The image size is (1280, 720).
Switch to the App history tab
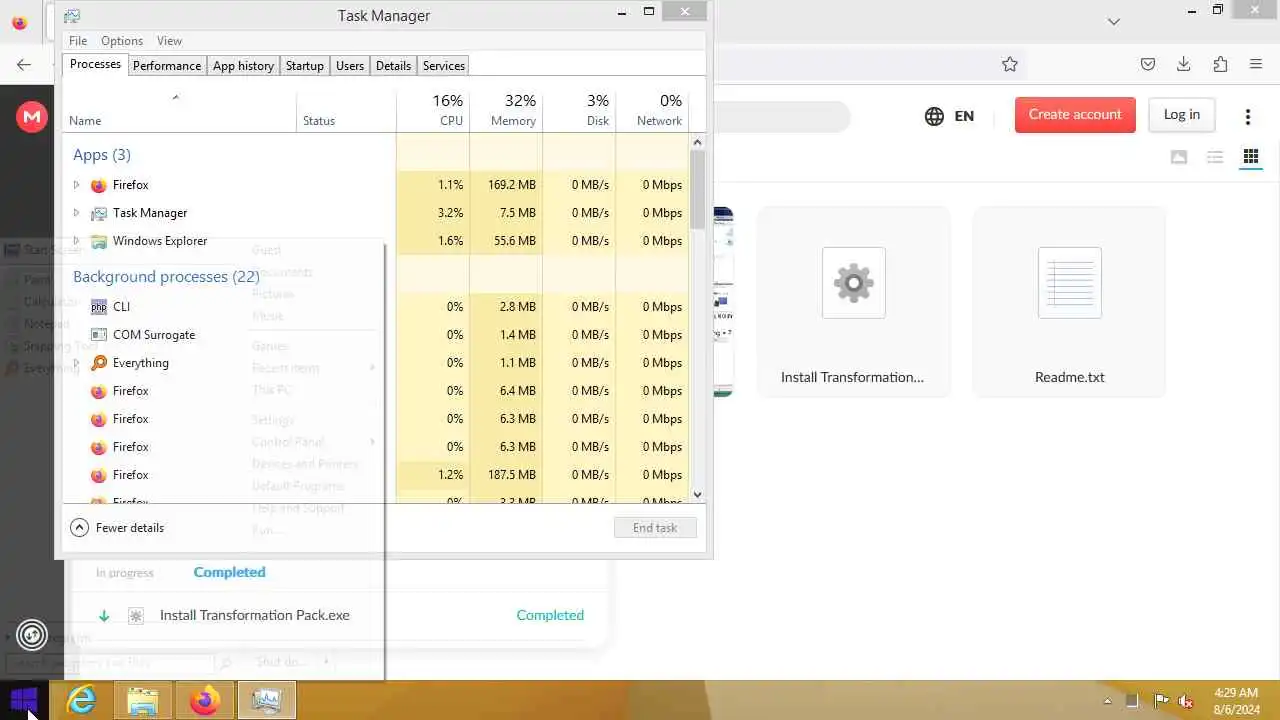tap(243, 66)
